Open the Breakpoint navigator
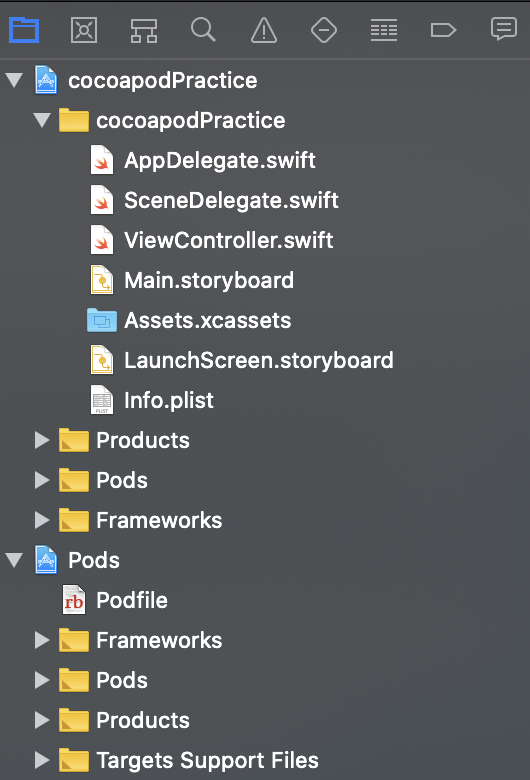Viewport: 530px width, 780px height. point(443,30)
